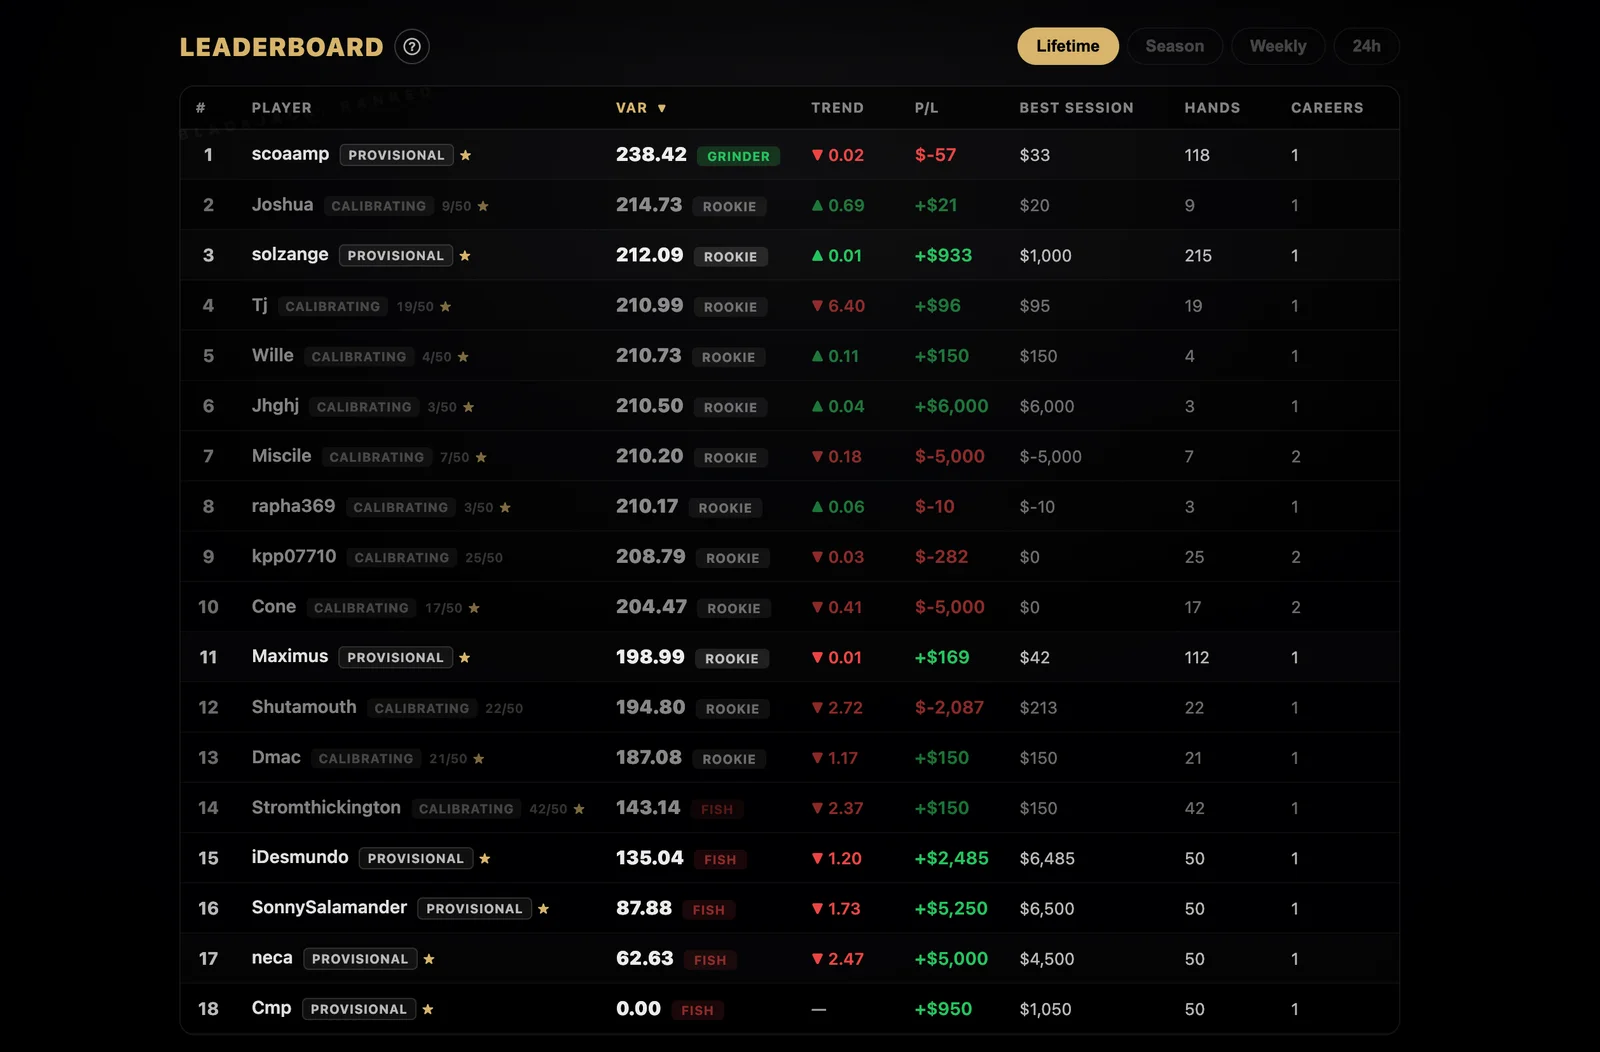Click the ROOKIE badge next to Joshua
The image size is (1600, 1052).
click(x=730, y=206)
